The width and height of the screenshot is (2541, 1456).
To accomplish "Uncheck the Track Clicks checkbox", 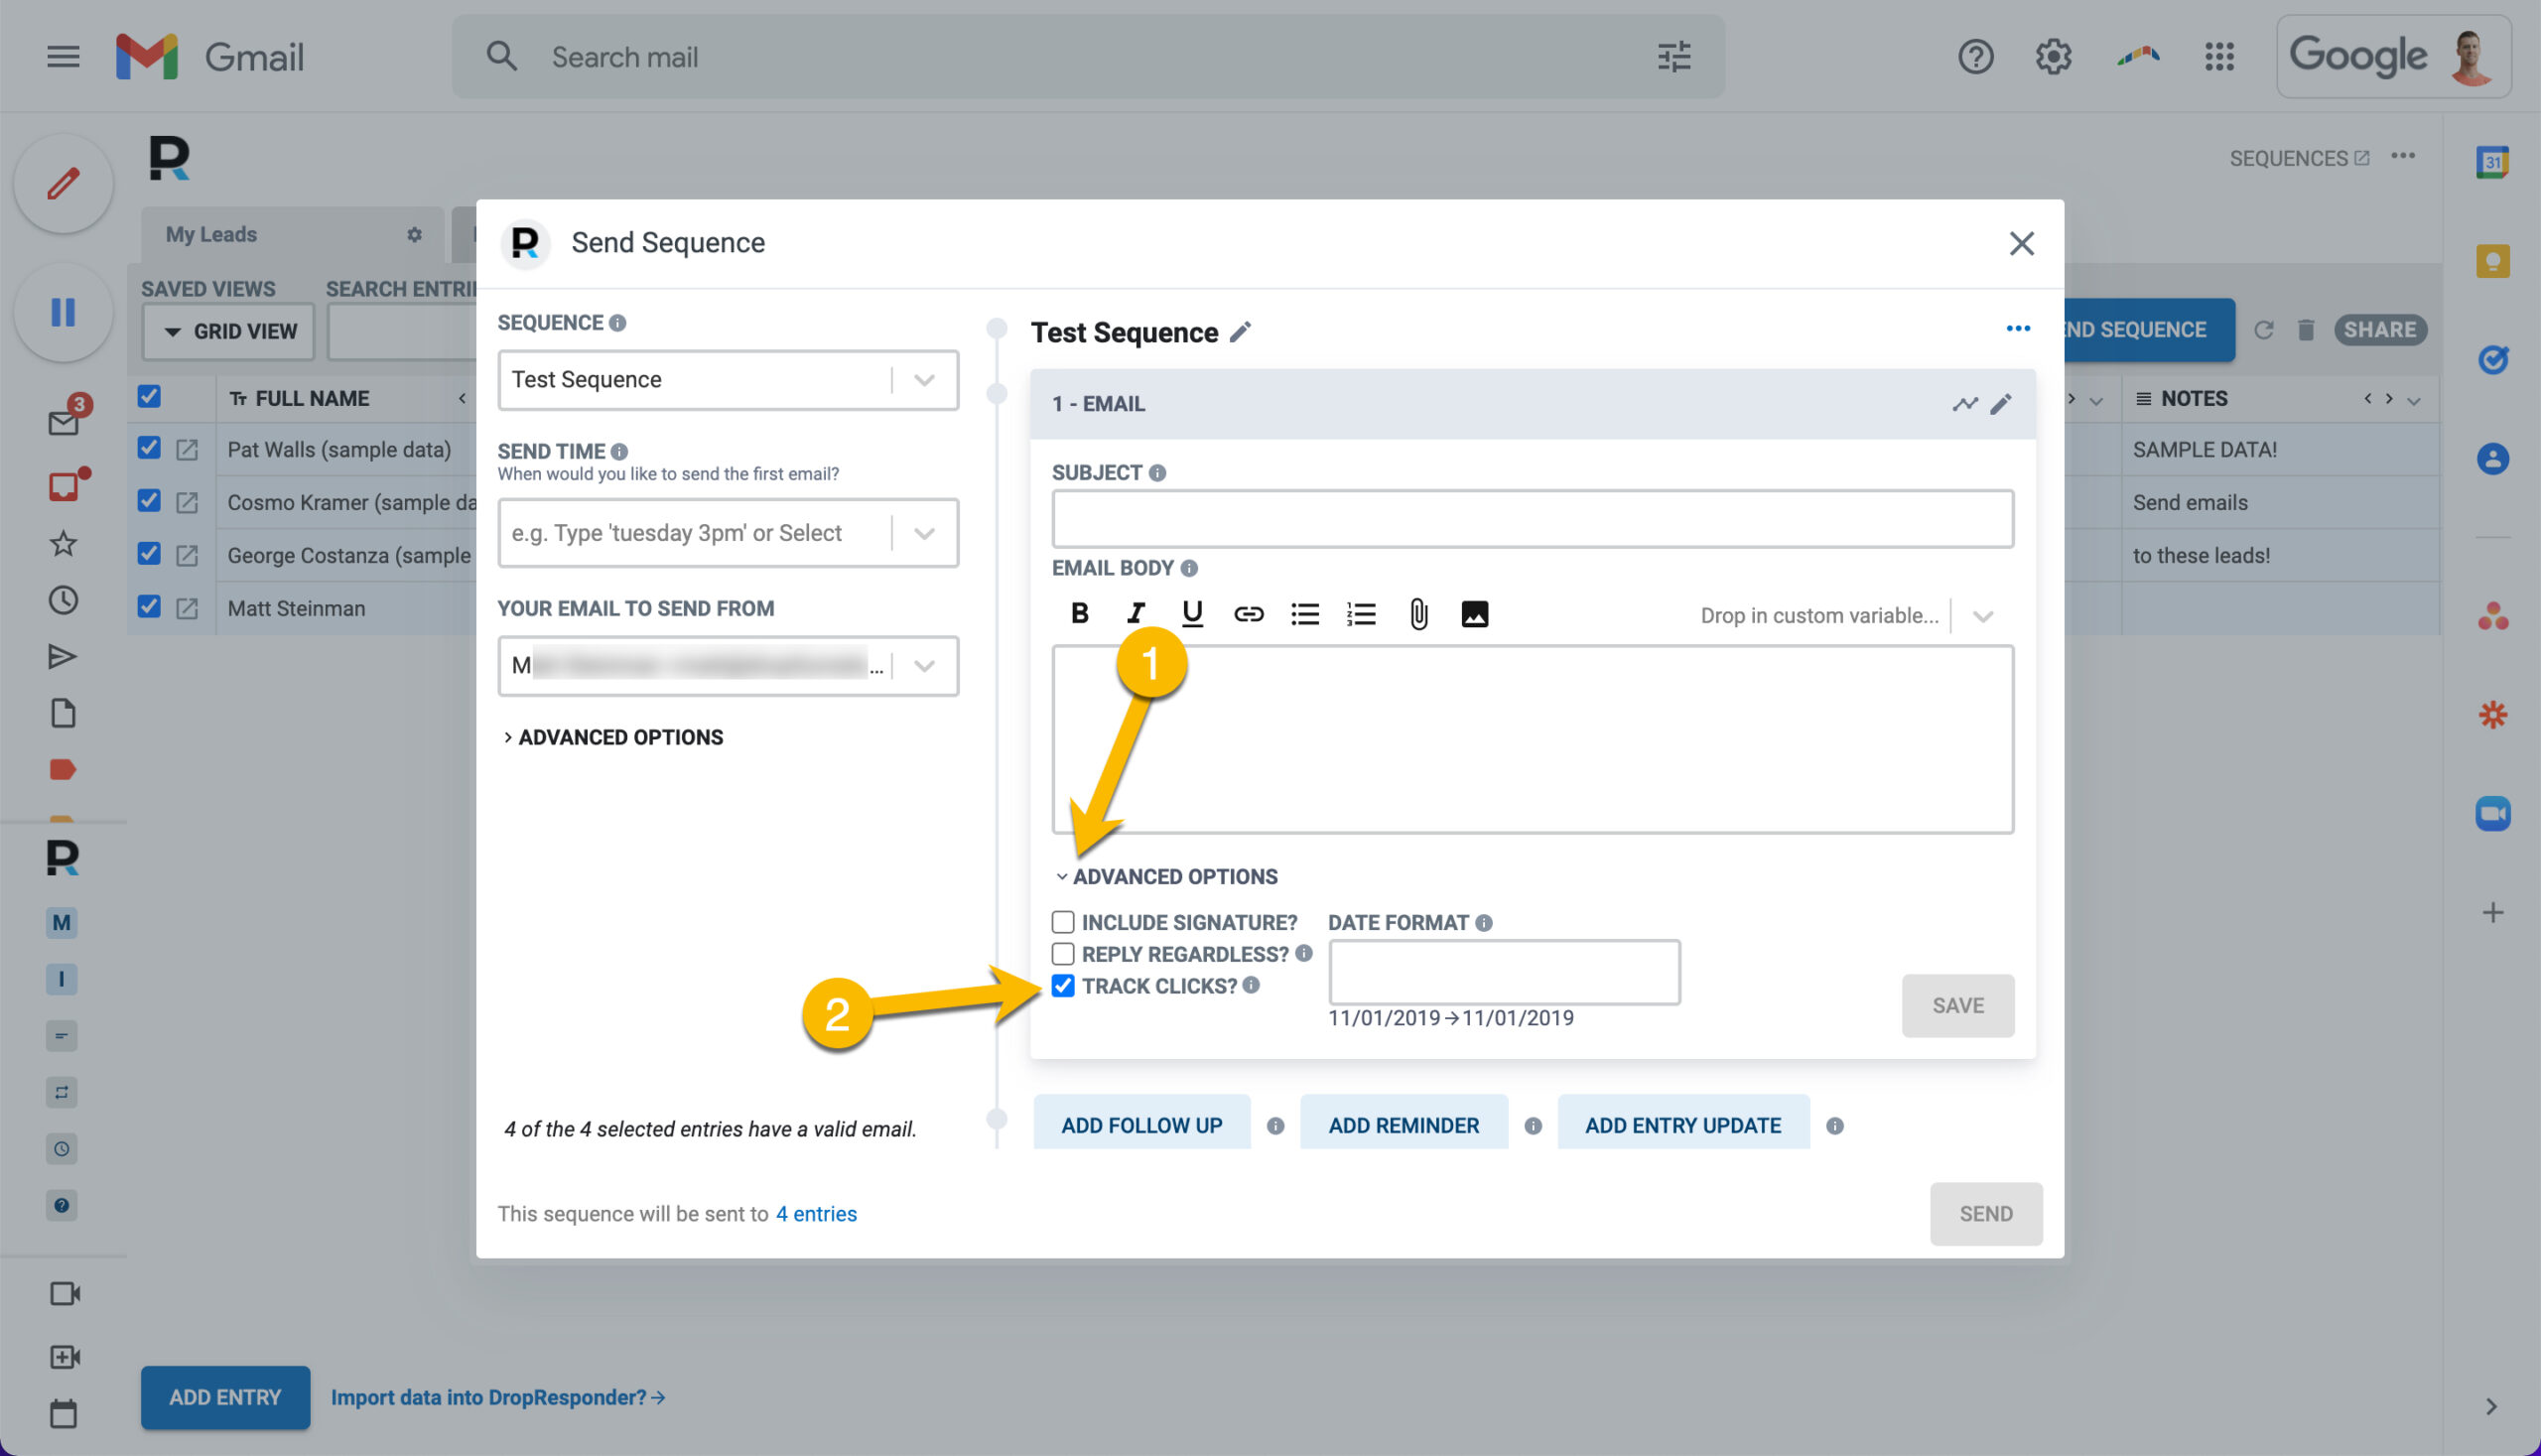I will 1063,986.
